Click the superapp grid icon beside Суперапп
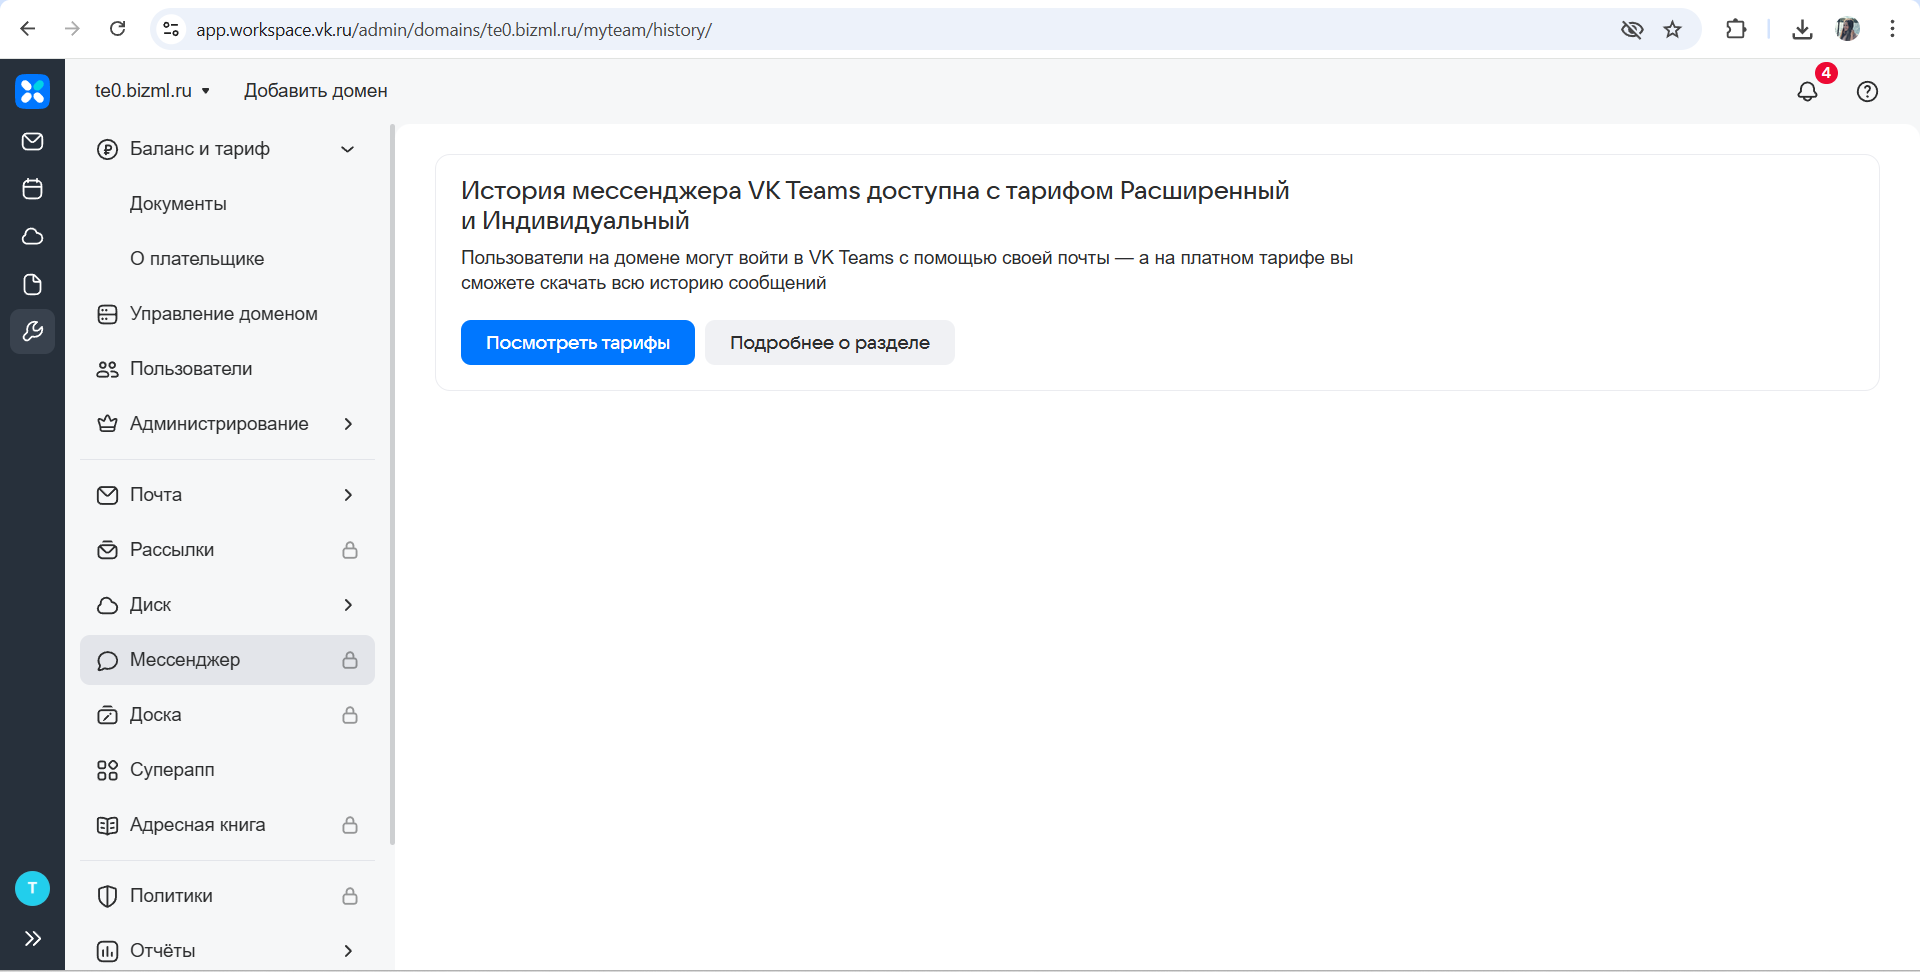Screen dimensions: 1920x972 pyautogui.click(x=107, y=770)
